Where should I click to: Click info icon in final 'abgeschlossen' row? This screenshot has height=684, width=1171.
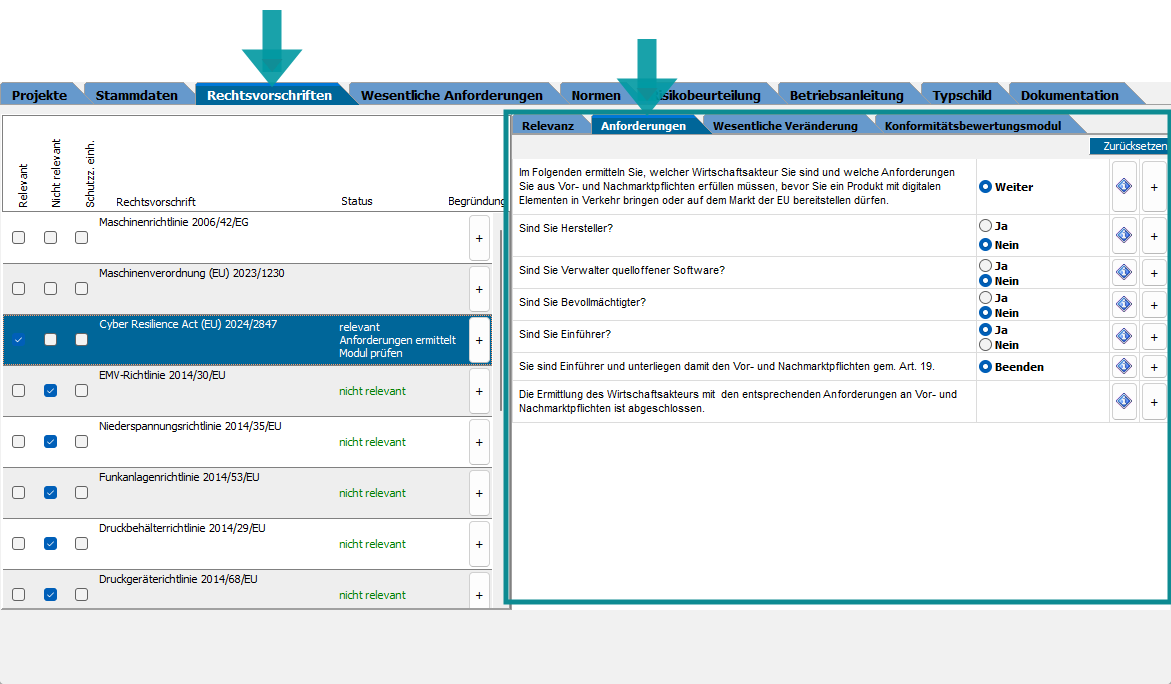1123,402
